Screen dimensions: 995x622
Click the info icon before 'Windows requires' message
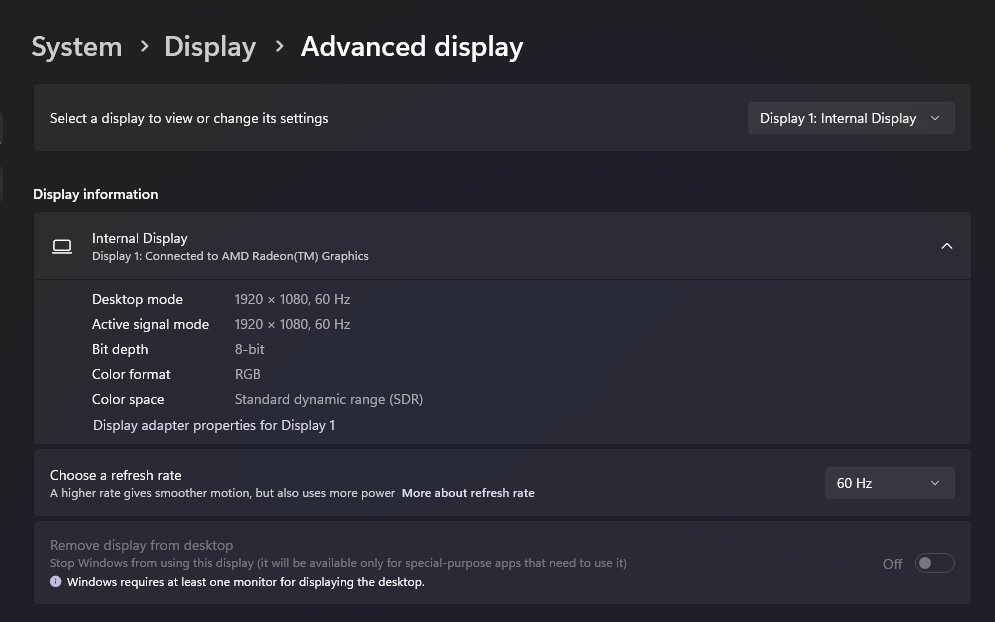click(56, 581)
